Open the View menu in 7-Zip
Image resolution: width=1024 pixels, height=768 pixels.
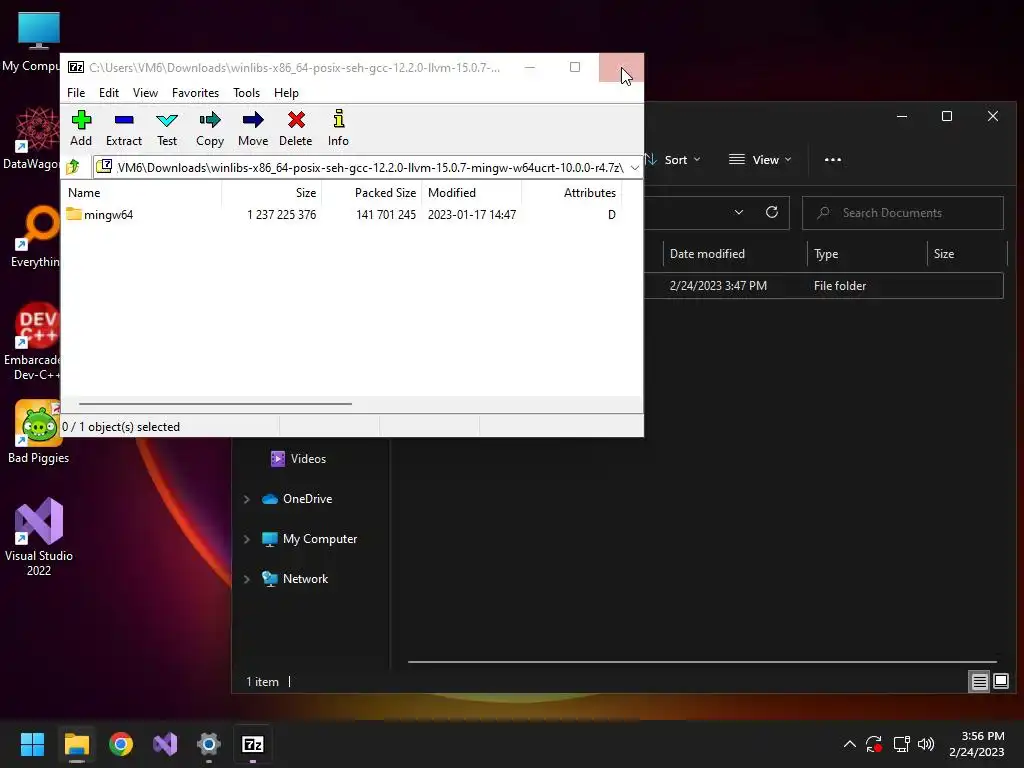click(x=145, y=93)
